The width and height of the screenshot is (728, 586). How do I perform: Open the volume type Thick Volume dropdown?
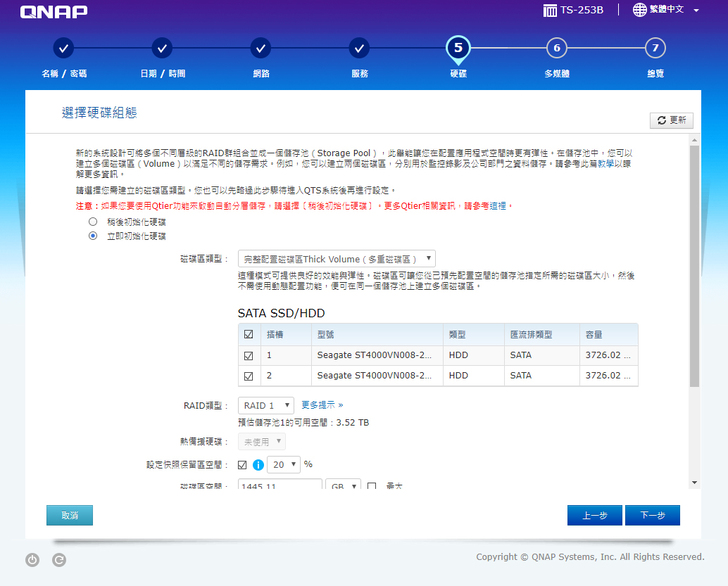[x=336, y=258]
